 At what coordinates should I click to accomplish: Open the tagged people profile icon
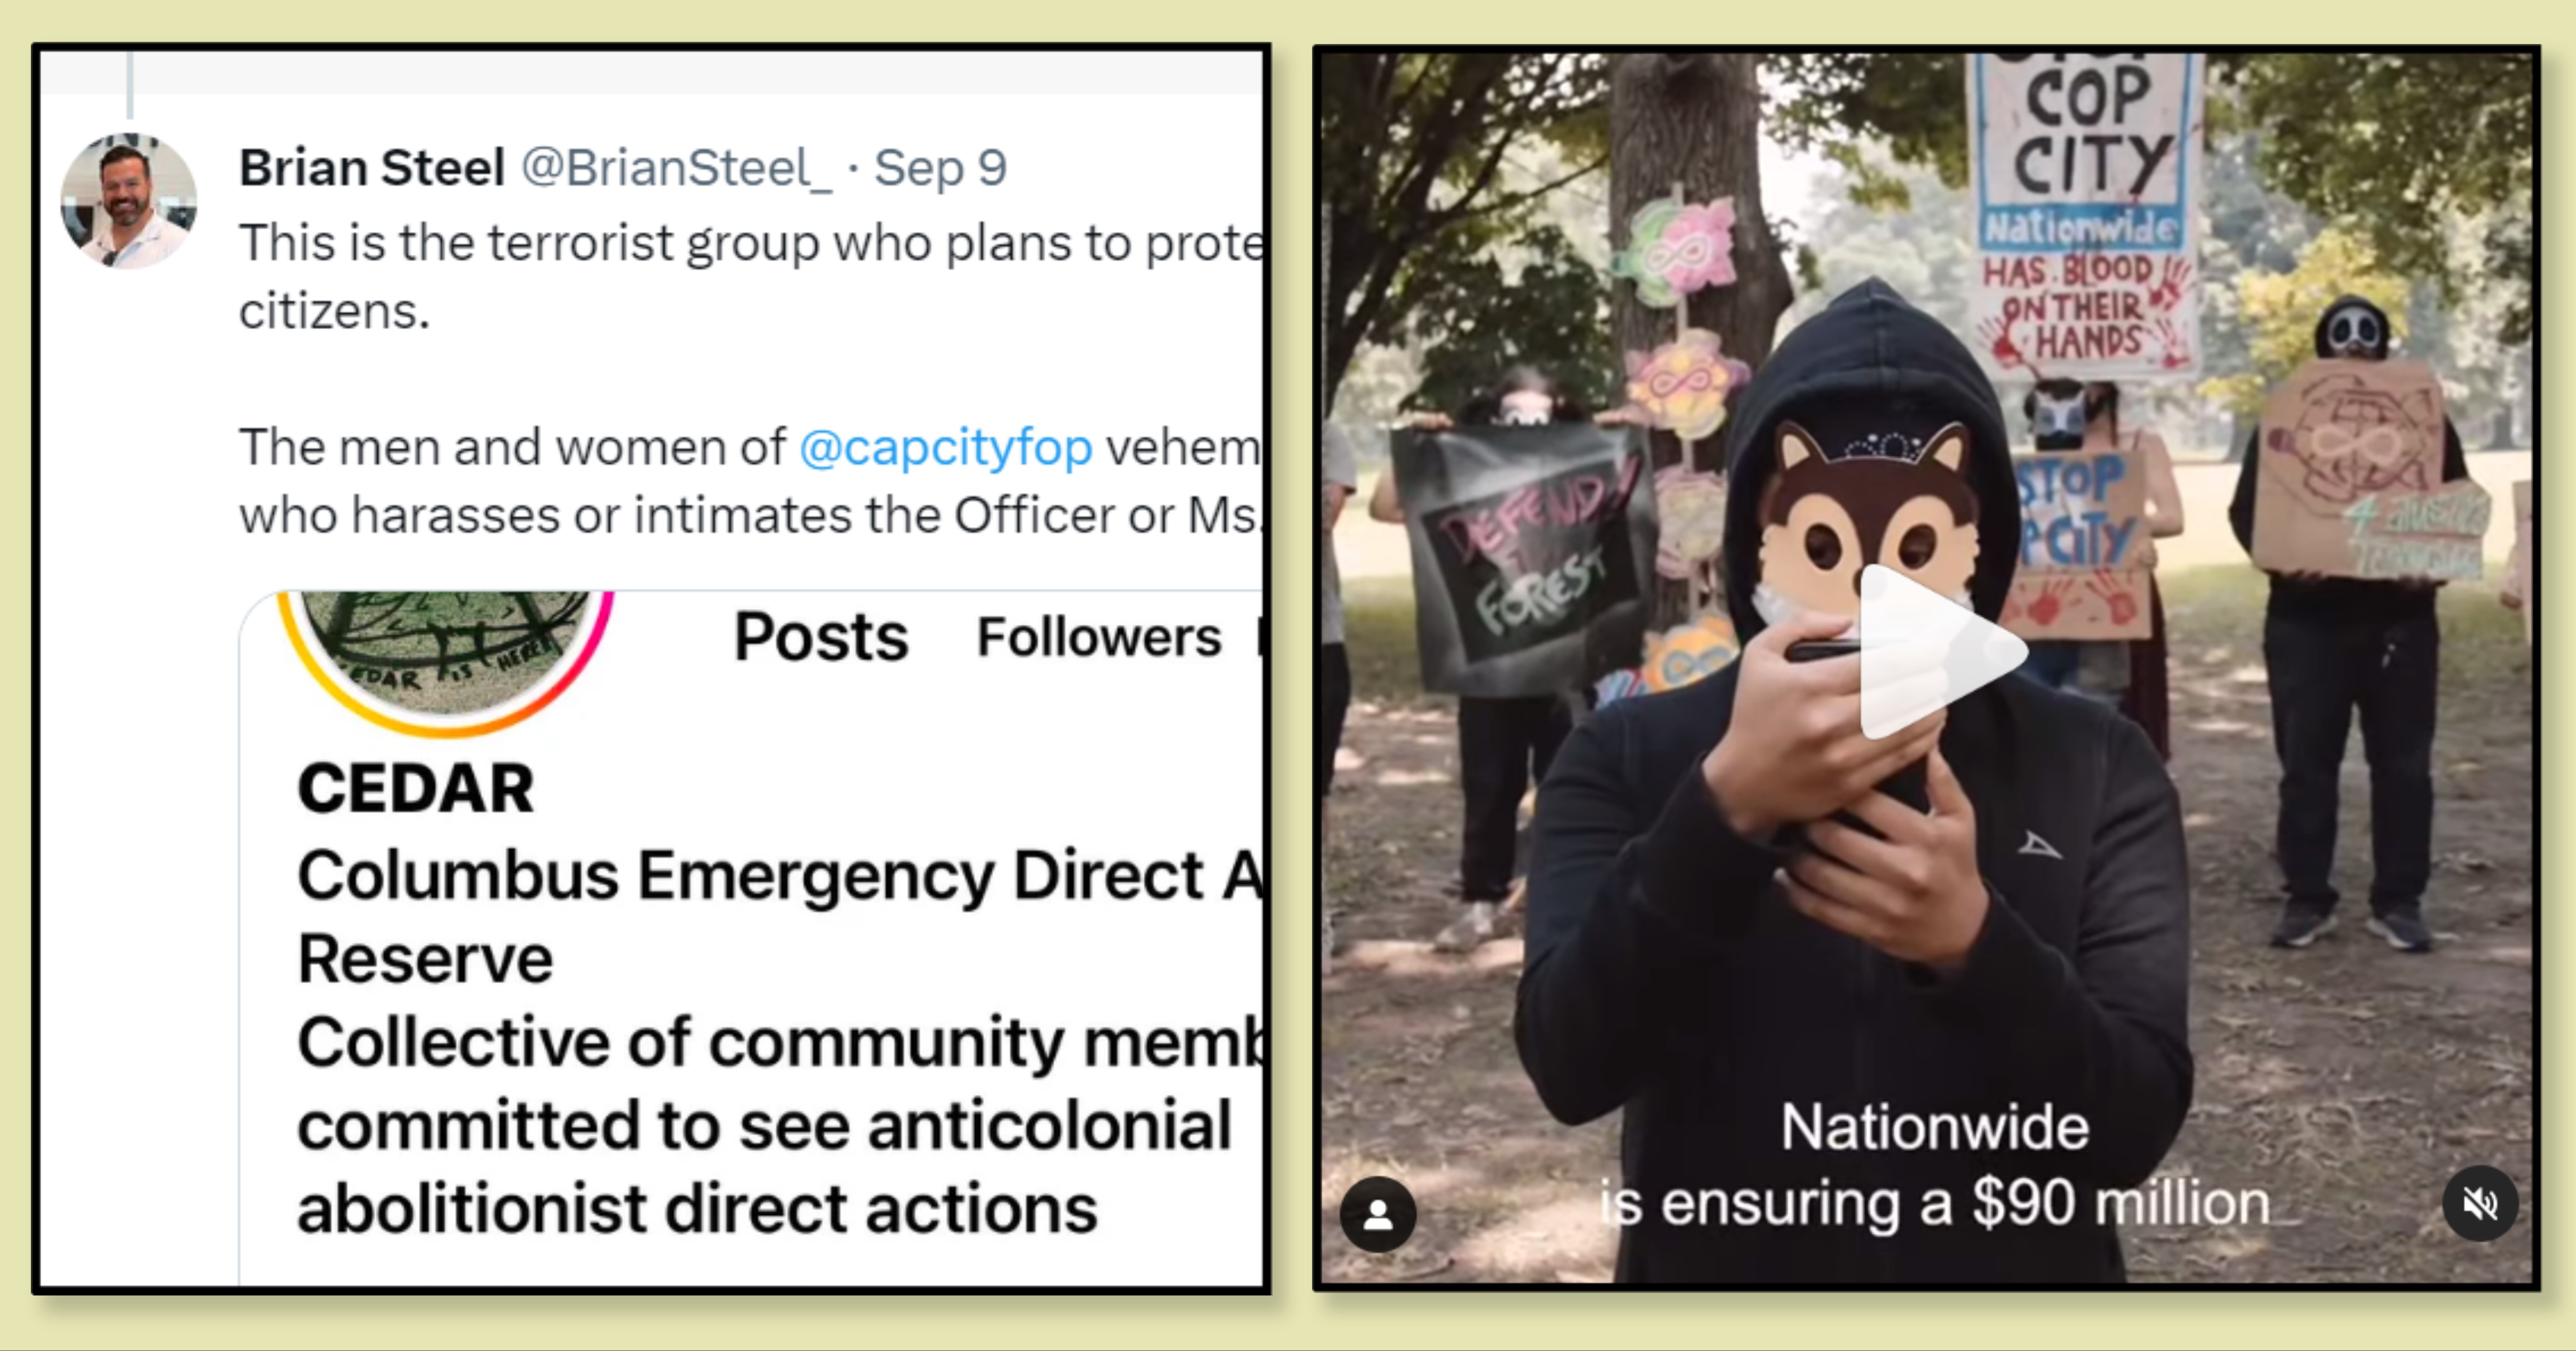pos(1378,1214)
